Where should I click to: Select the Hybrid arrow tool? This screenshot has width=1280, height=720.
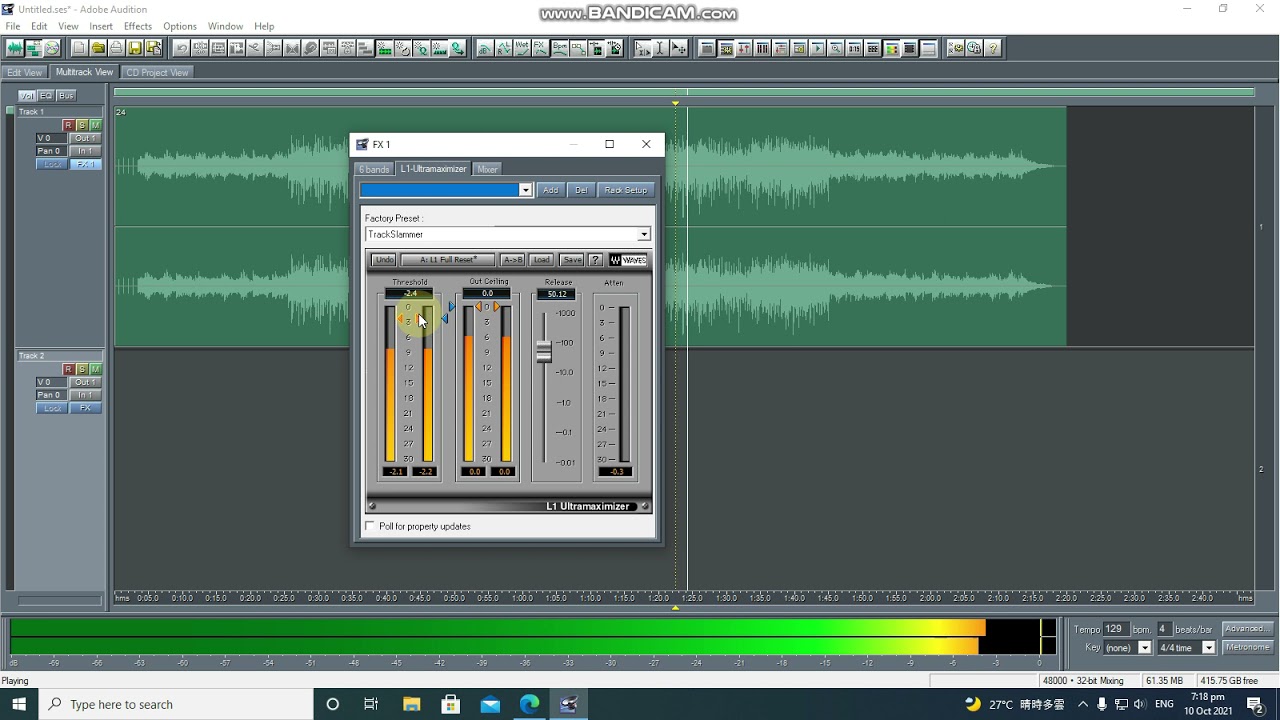tap(642, 48)
